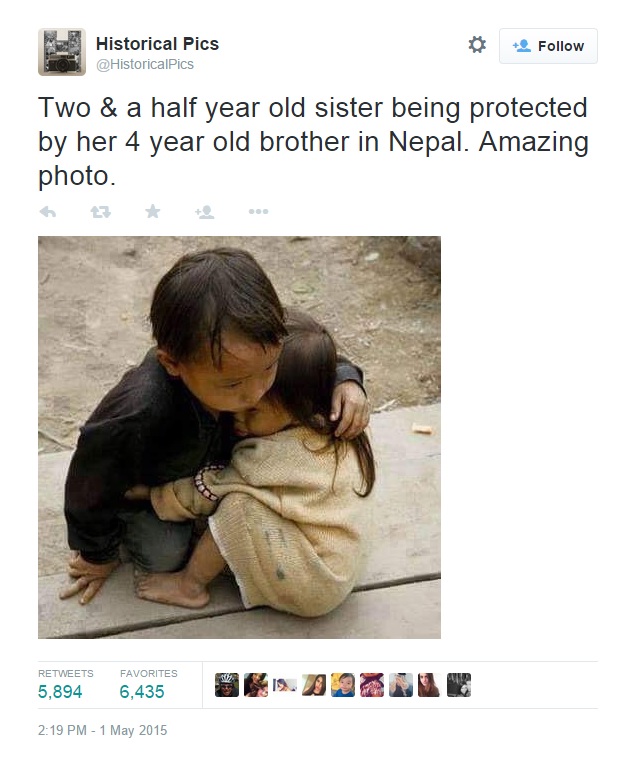Click the Follow button
The image size is (633, 767).
click(548, 46)
